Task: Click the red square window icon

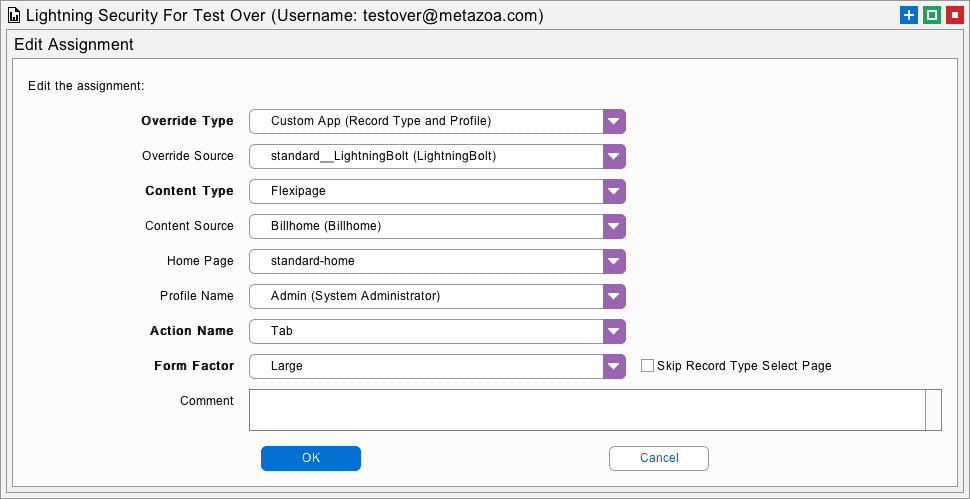Action: pyautogui.click(x=955, y=16)
